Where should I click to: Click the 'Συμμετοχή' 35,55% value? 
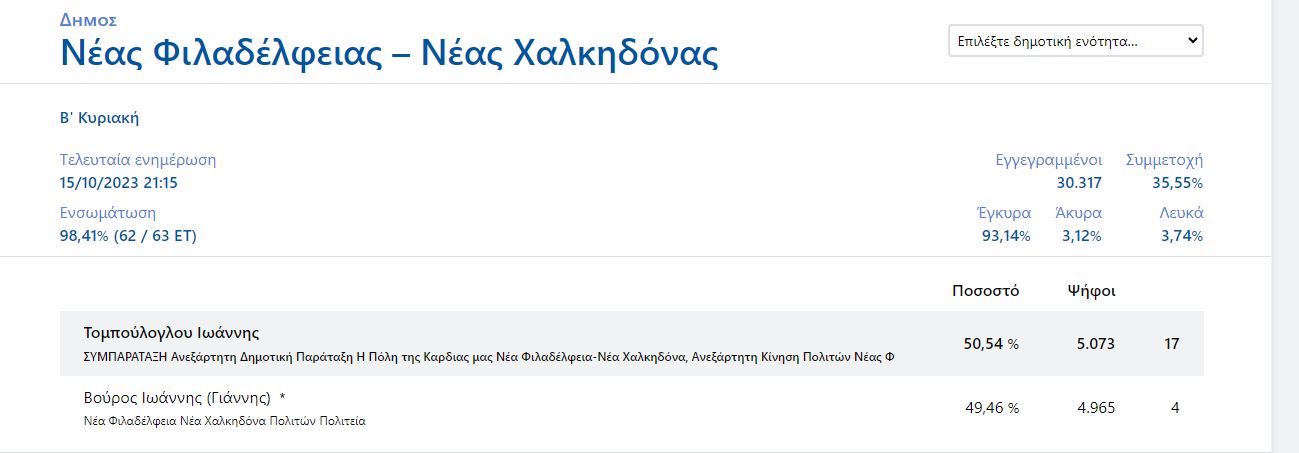1177,183
